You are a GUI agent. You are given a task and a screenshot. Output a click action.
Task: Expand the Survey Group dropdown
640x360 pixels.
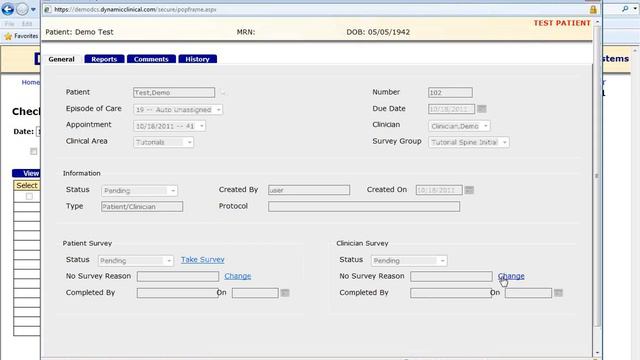(504, 142)
